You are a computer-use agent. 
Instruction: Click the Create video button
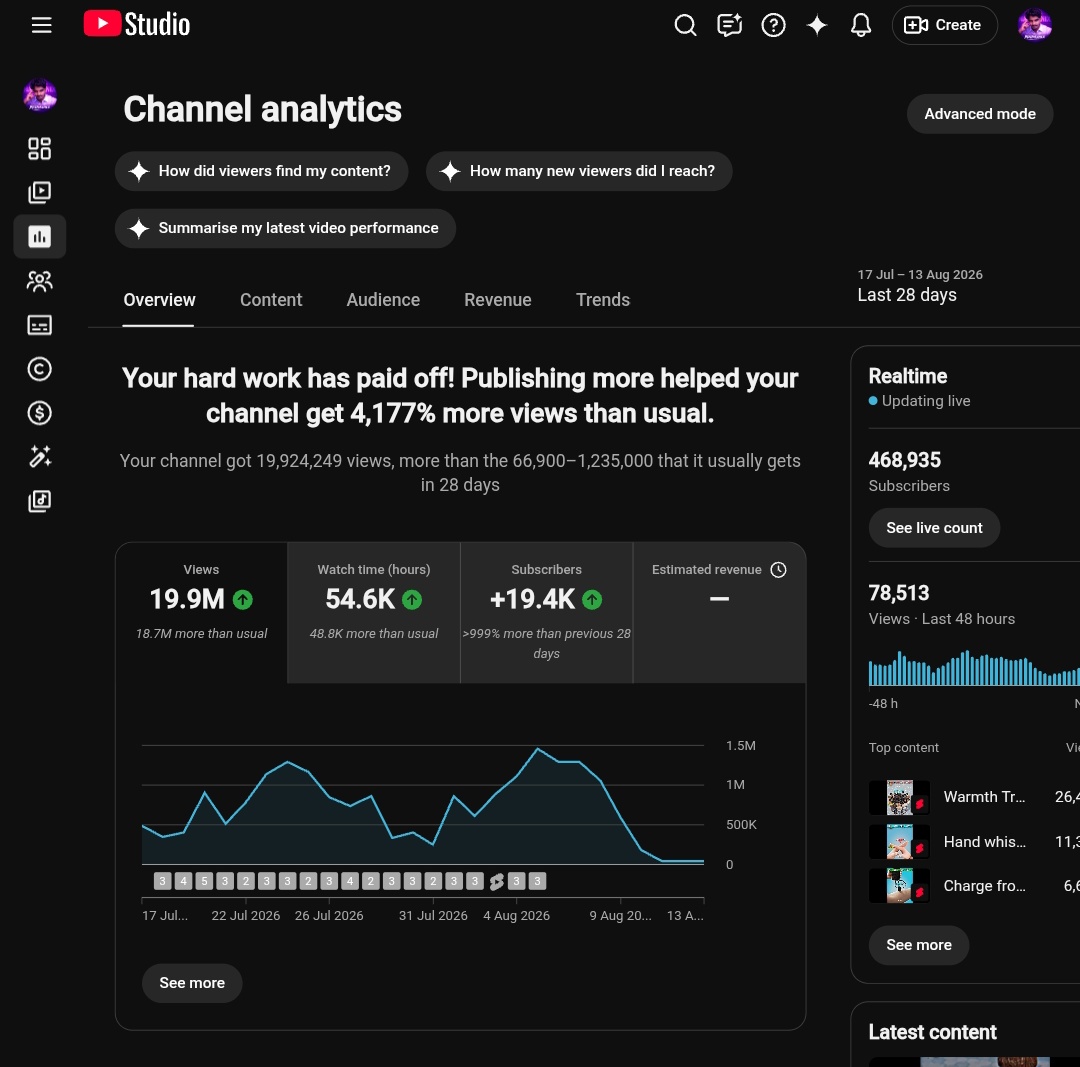click(944, 25)
